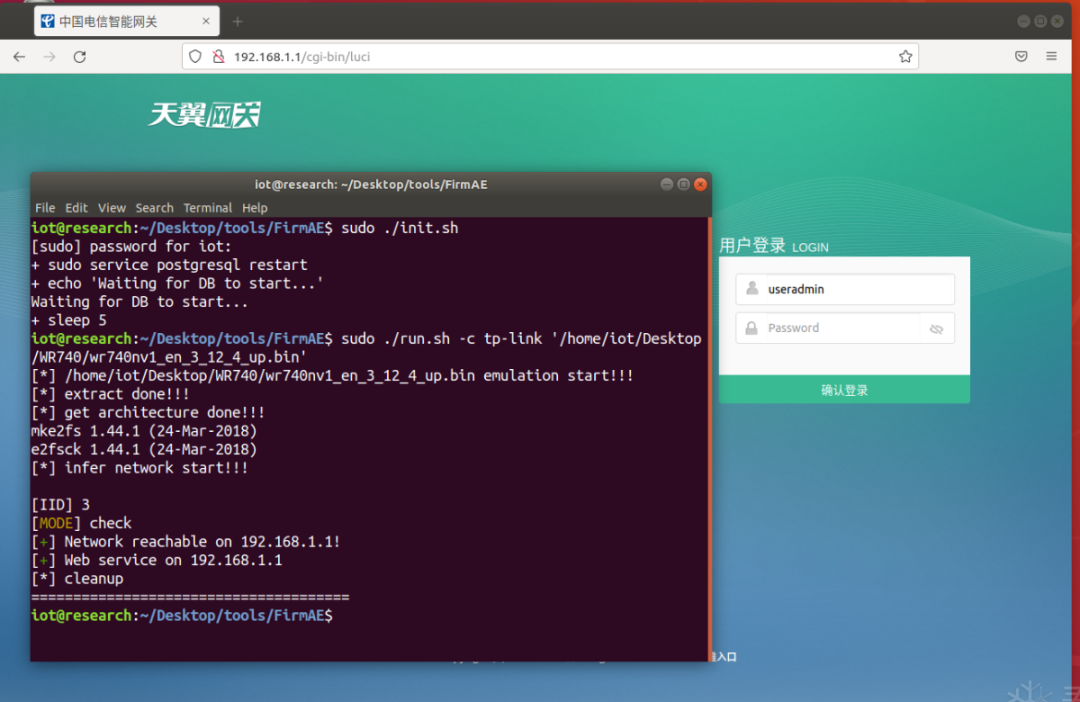The height and width of the screenshot is (702, 1080).
Task: Close the Firefox browser window
Action: [1057, 21]
